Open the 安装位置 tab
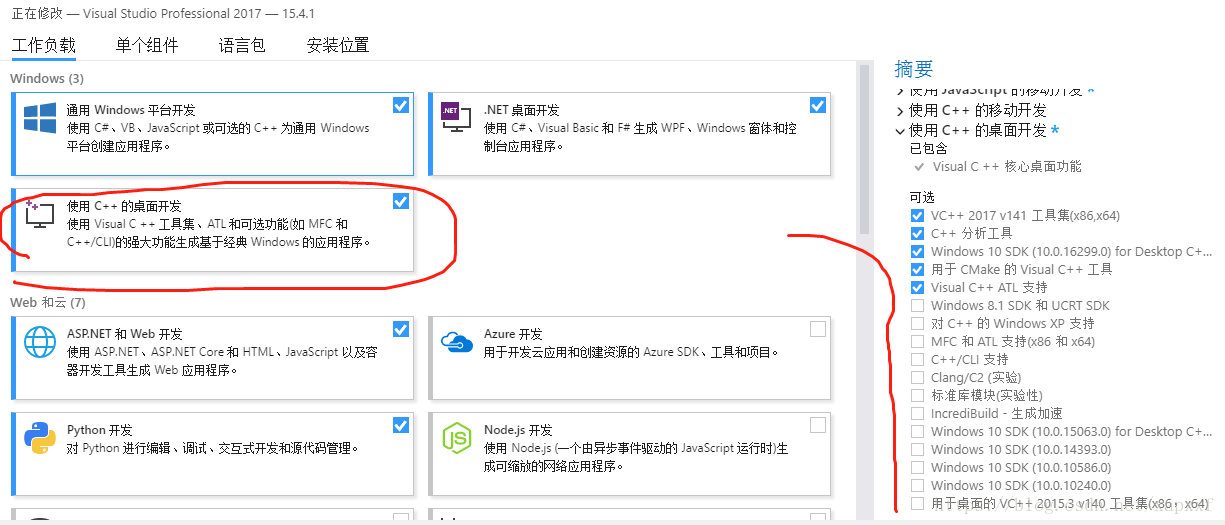The image size is (1225, 525). (338, 45)
